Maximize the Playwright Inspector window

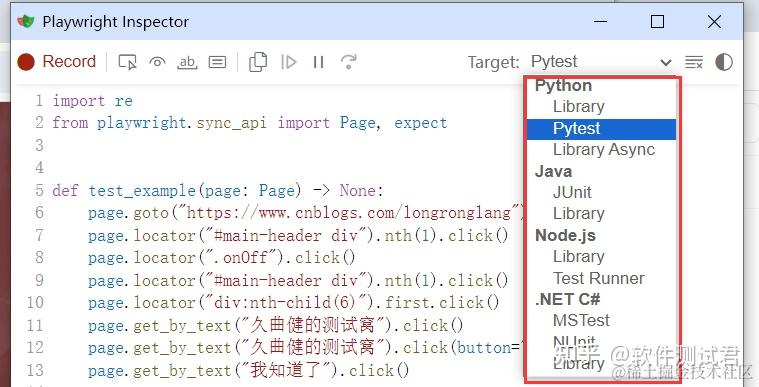(x=657, y=21)
